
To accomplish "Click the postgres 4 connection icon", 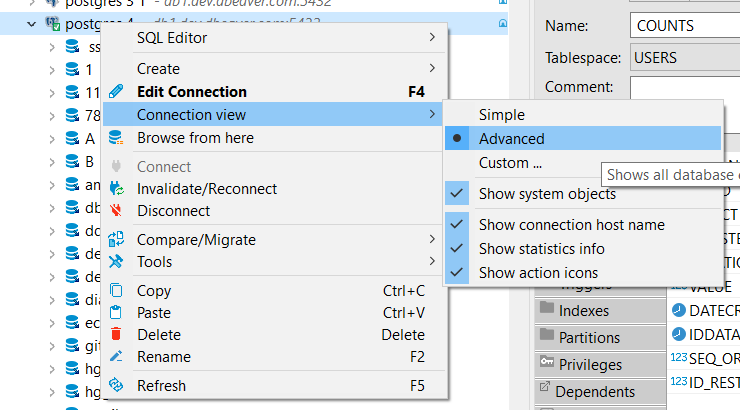I will pos(52,23).
